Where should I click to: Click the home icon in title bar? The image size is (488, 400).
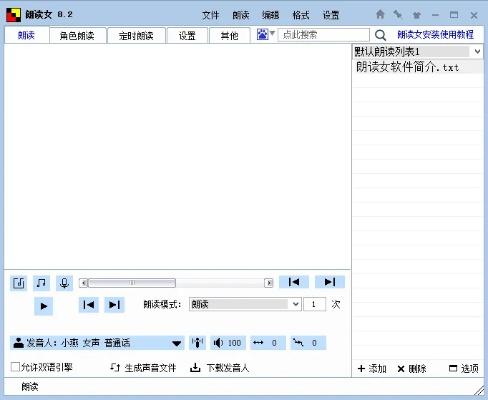(380, 14)
